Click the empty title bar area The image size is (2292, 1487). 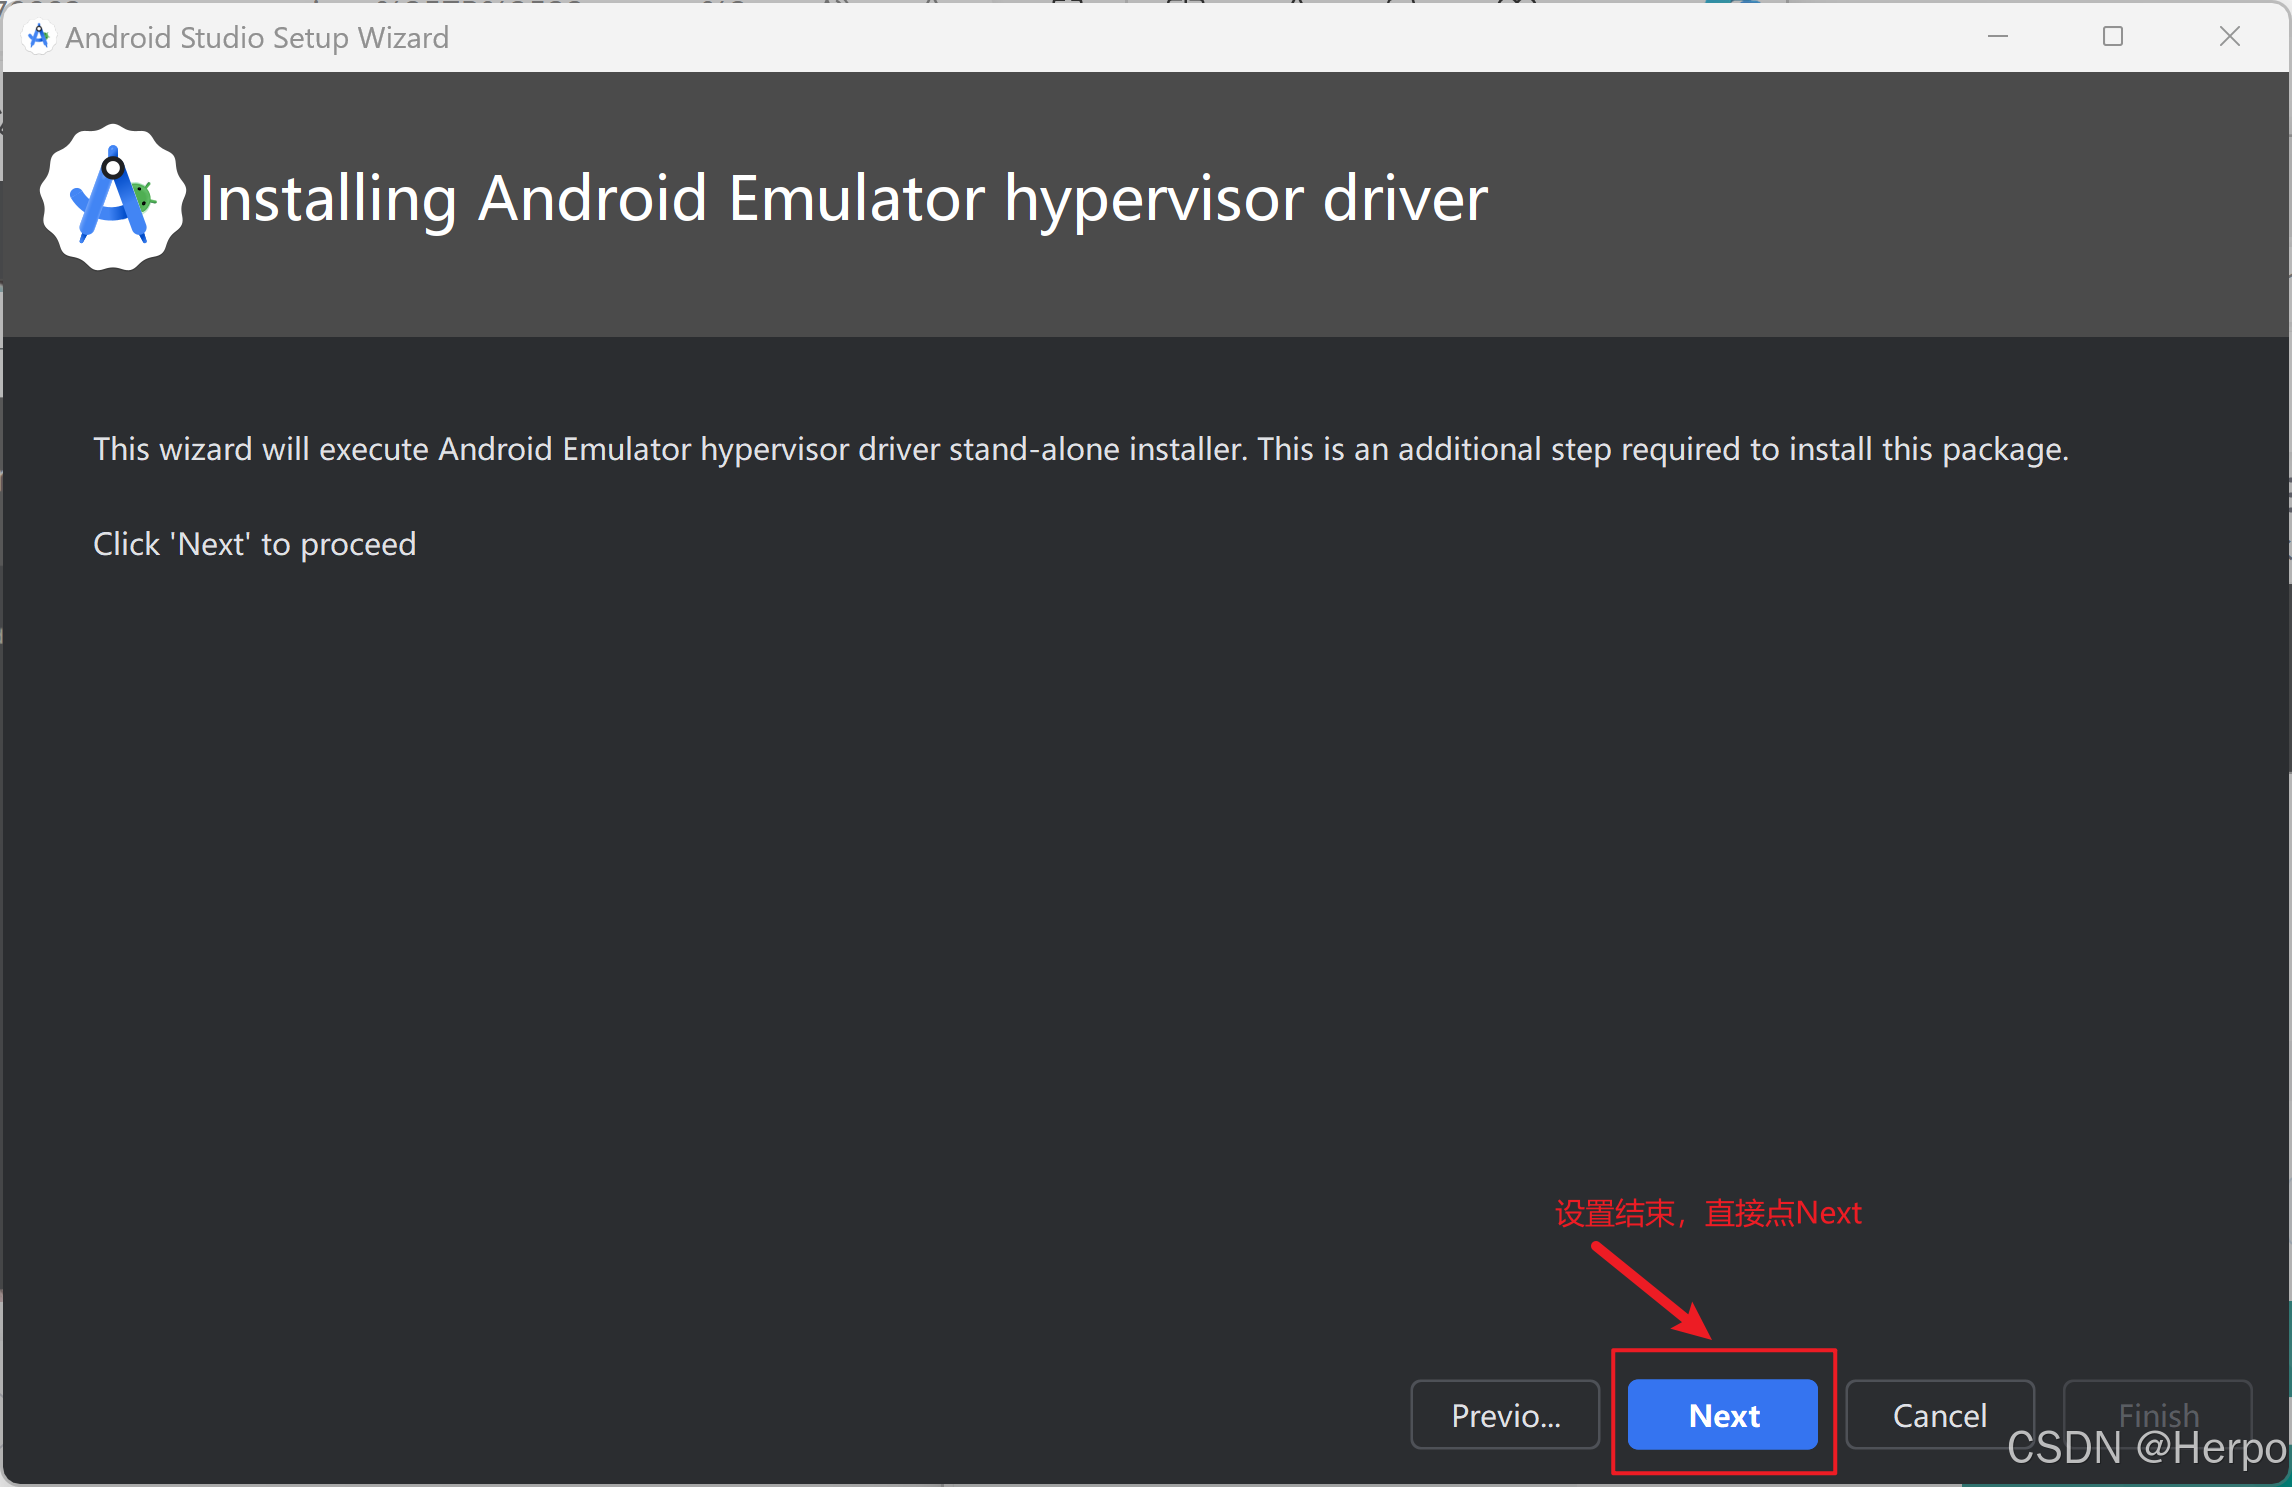coord(1200,37)
